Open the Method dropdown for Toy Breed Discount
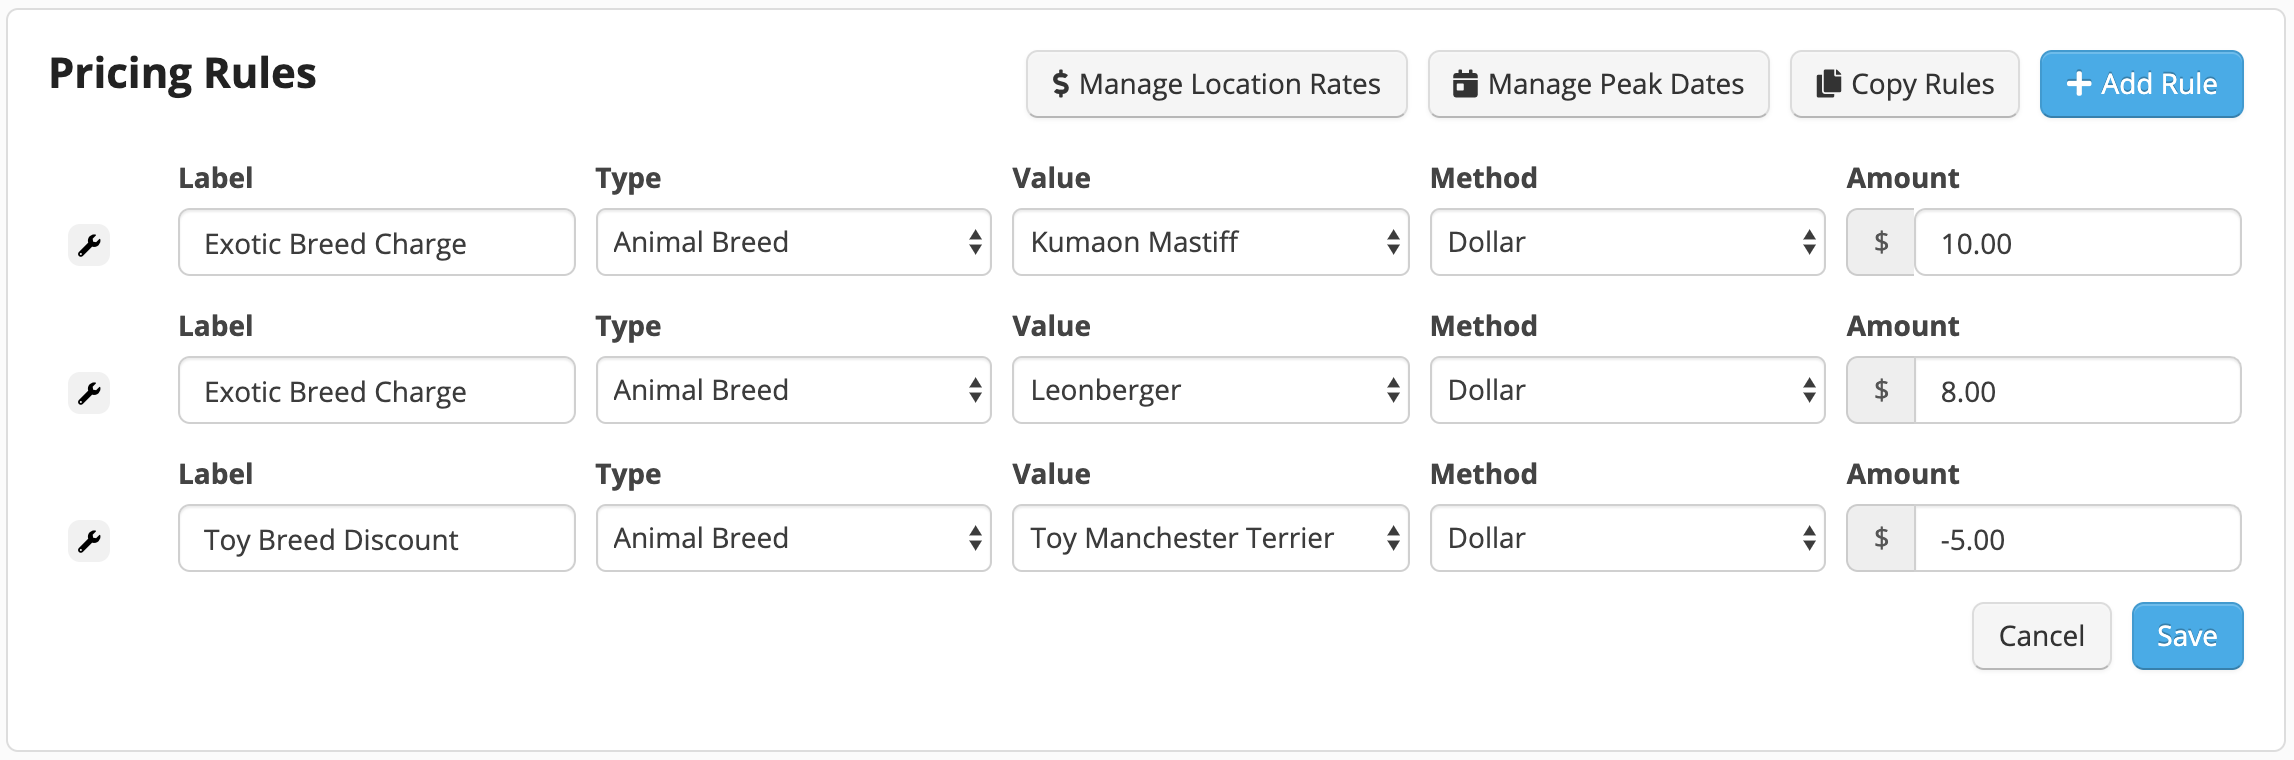Screen dimensions: 2294x760 1626,538
